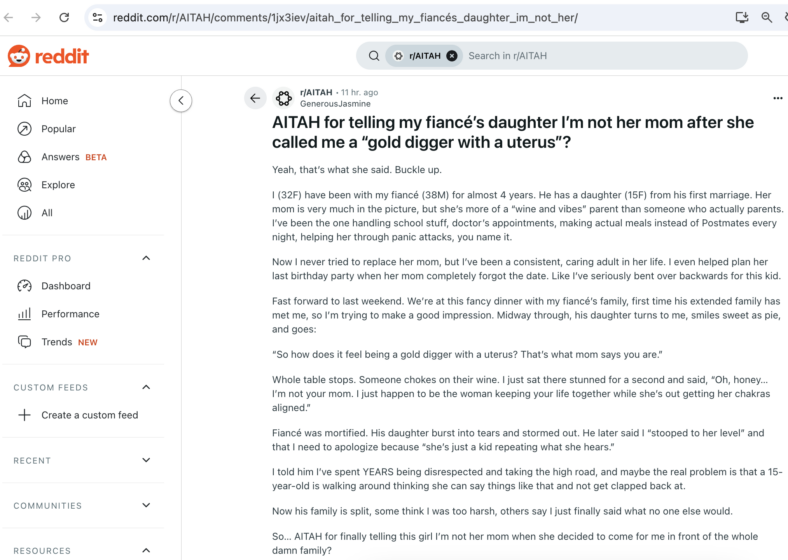Click the quote 'So how does it feel being'

pyautogui.click(x=467, y=354)
